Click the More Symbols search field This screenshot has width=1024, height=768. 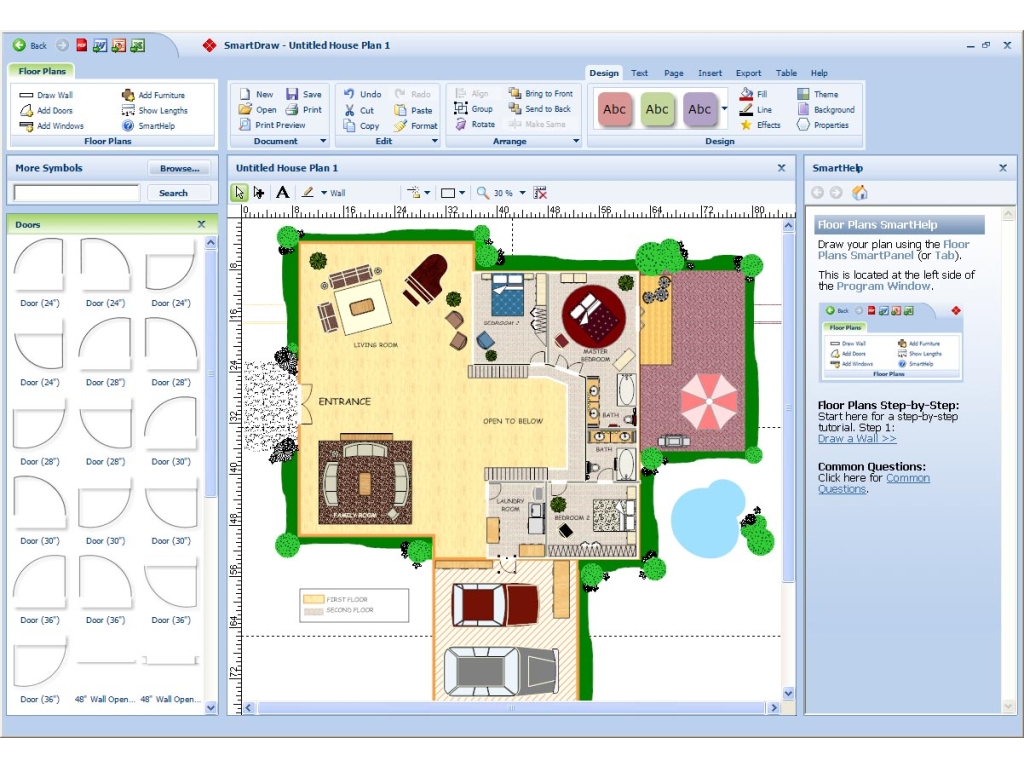pos(77,193)
